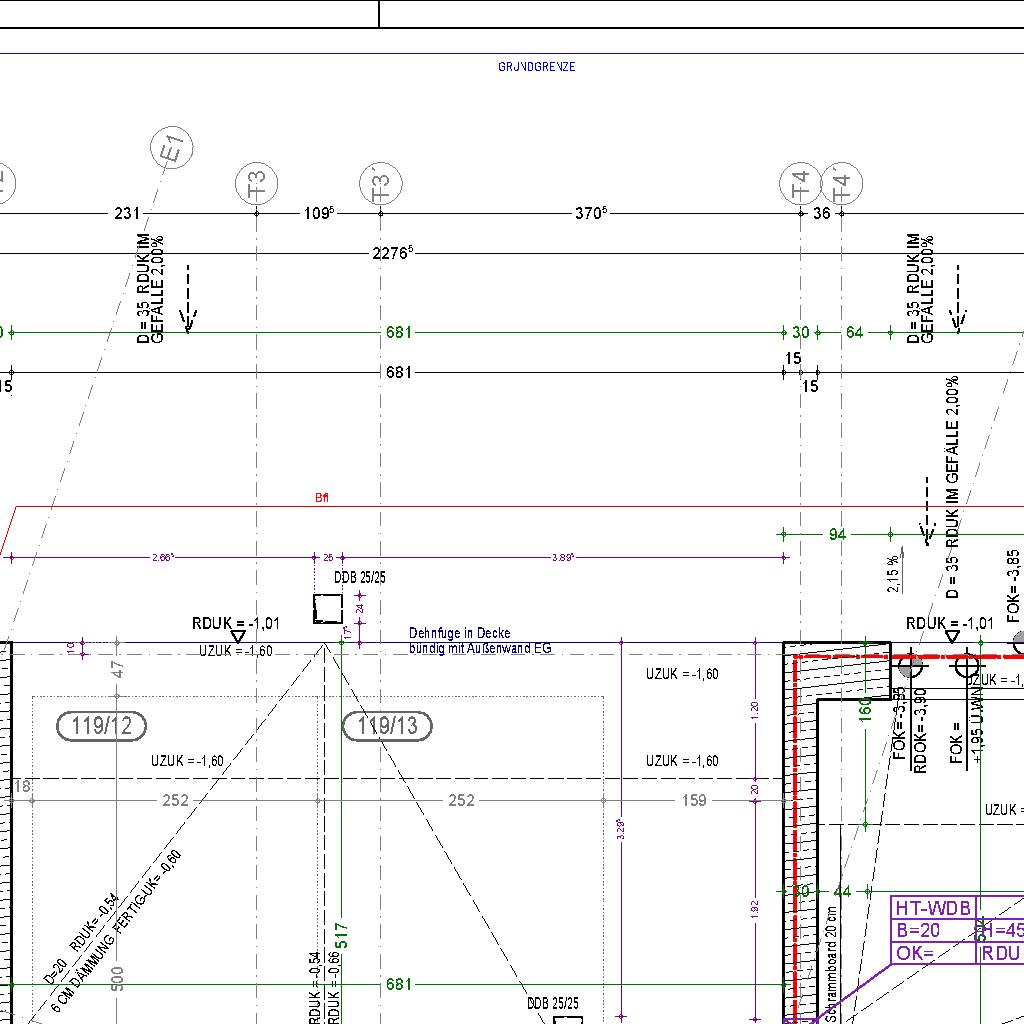Viewport: 1024px width, 1024px height.
Task: Select the room tag 119/13
Action: point(387,726)
